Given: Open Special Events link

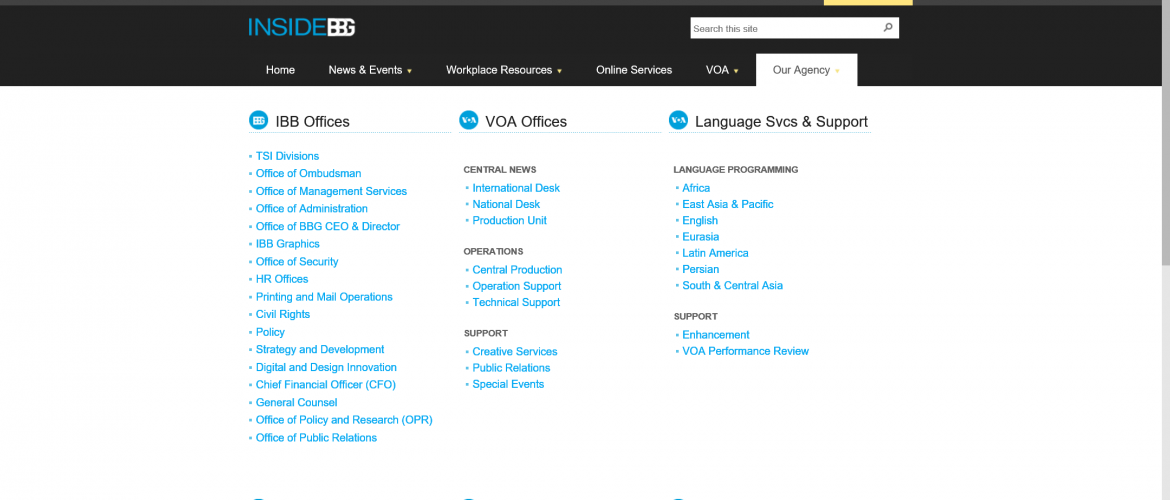Looking at the screenshot, I should click(508, 384).
